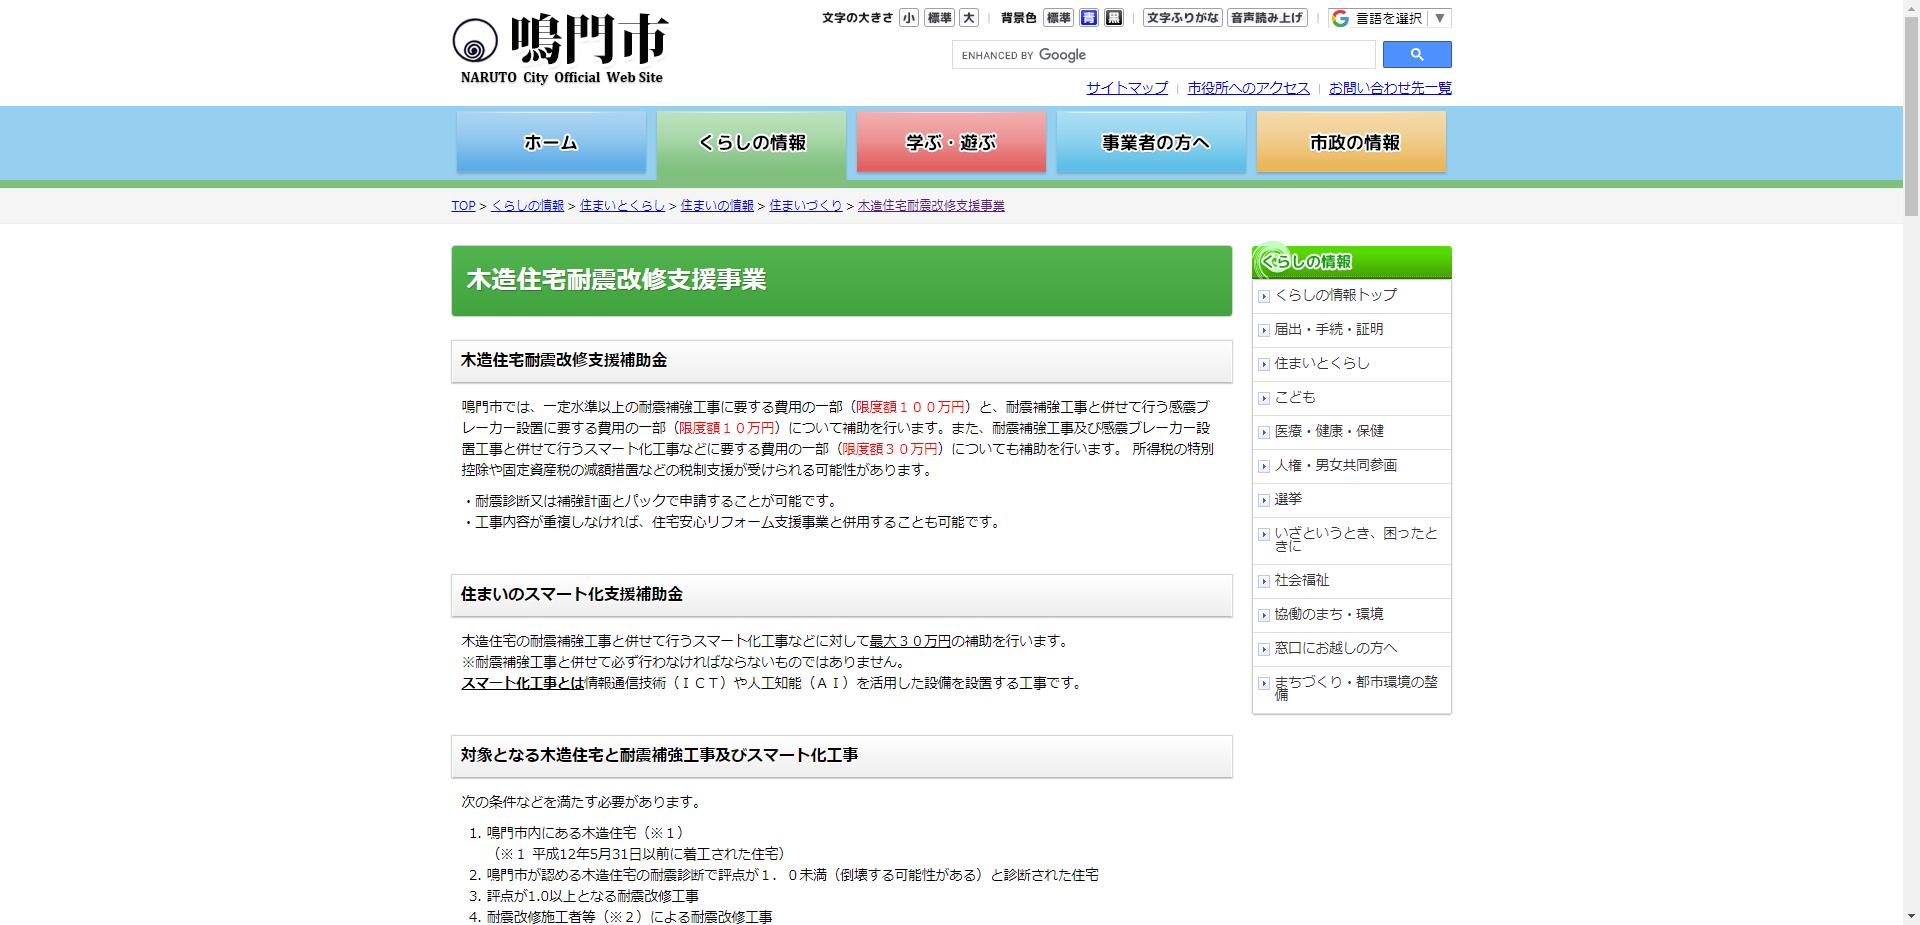Expand the 医療・健康・保健 sidebar category
Image resolution: width=1920 pixels, height=925 pixels.
1330,432
